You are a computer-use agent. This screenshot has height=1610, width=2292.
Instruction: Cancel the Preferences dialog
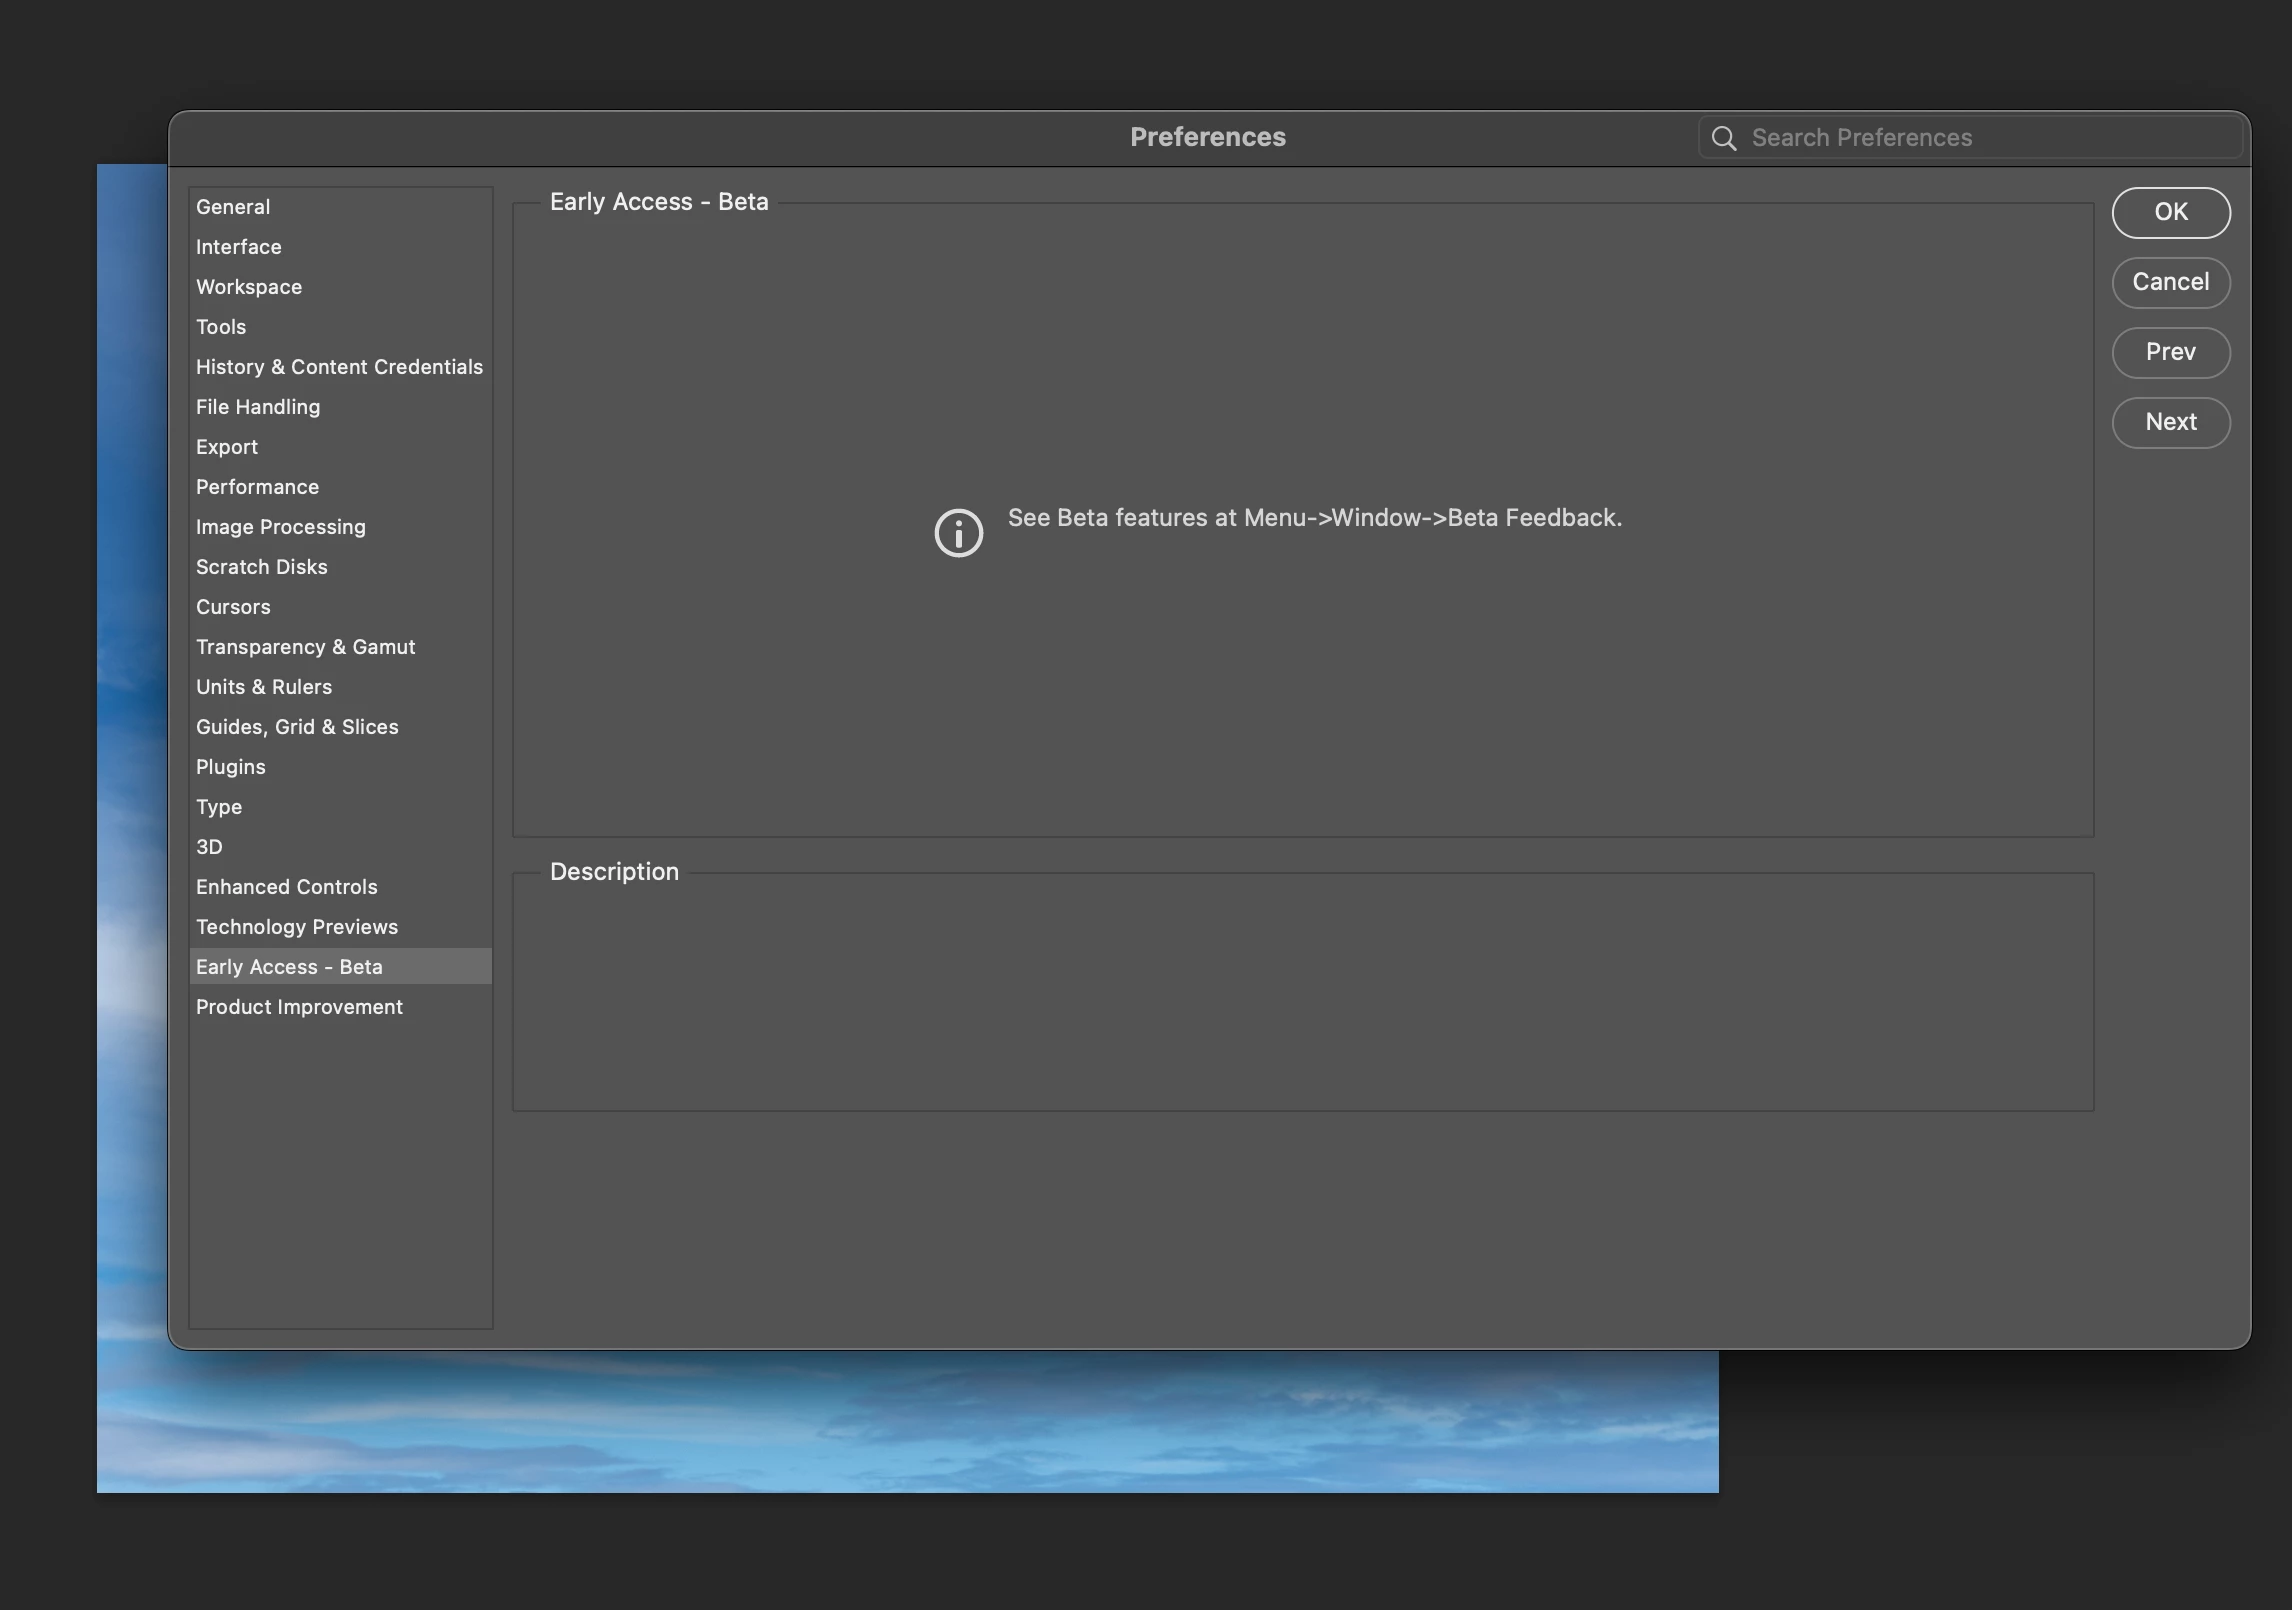(2170, 282)
